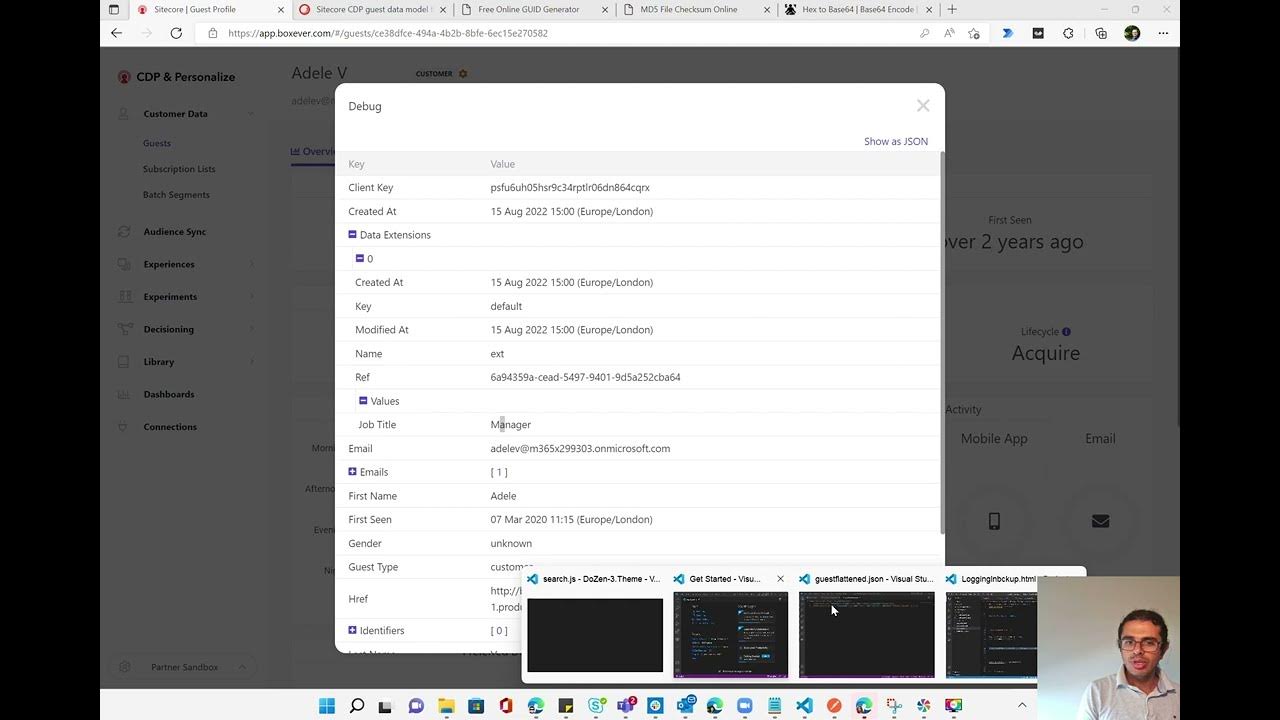1280x720 pixels.
Task: Expand Decisioning in the sidebar
Action: coord(169,329)
